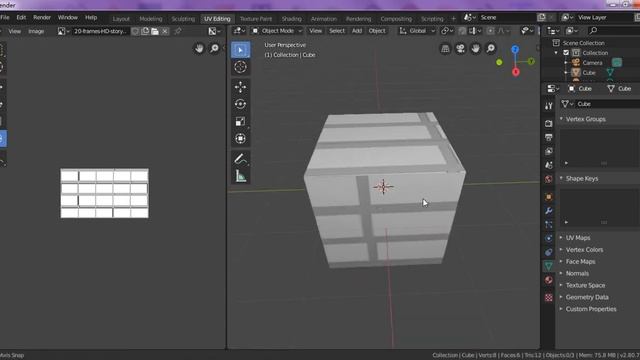Open the image browse dropdown

(x=63, y=31)
